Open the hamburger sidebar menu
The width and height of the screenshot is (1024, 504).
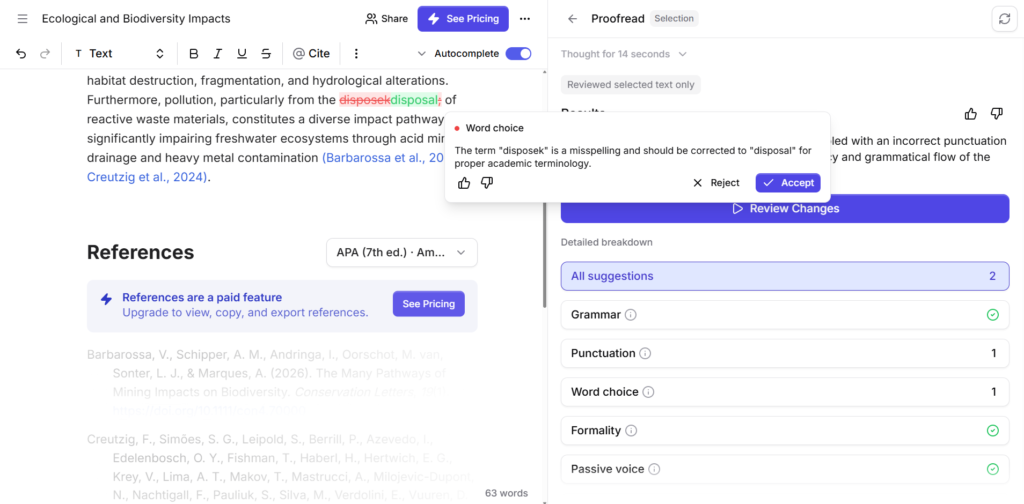pos(22,19)
